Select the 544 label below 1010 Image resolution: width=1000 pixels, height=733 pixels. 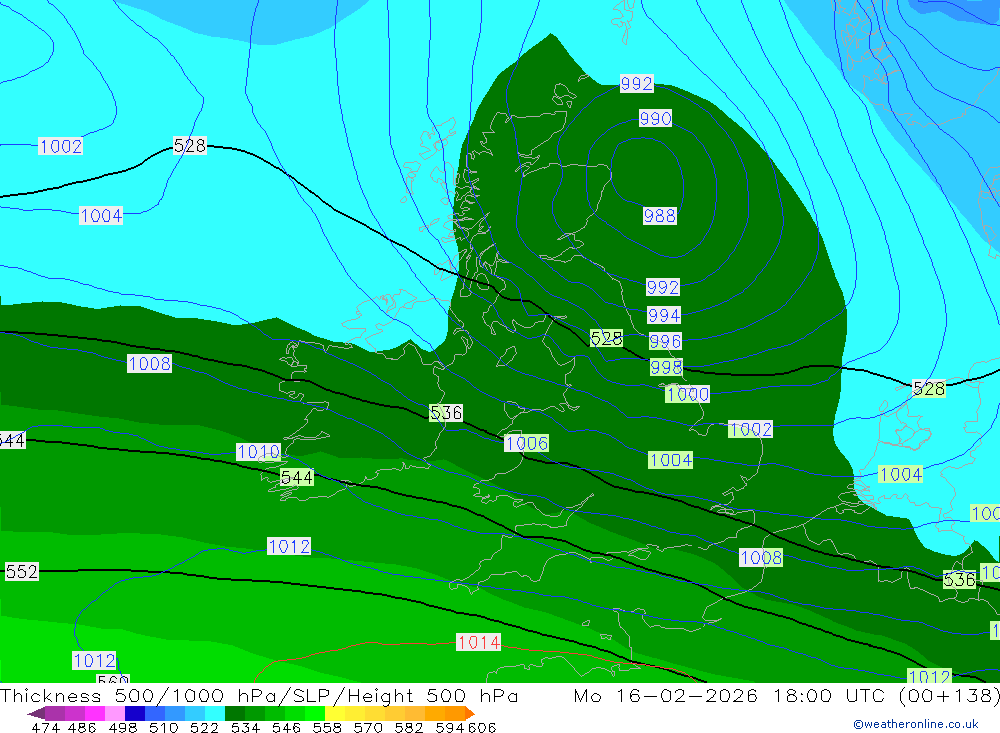coord(297,477)
